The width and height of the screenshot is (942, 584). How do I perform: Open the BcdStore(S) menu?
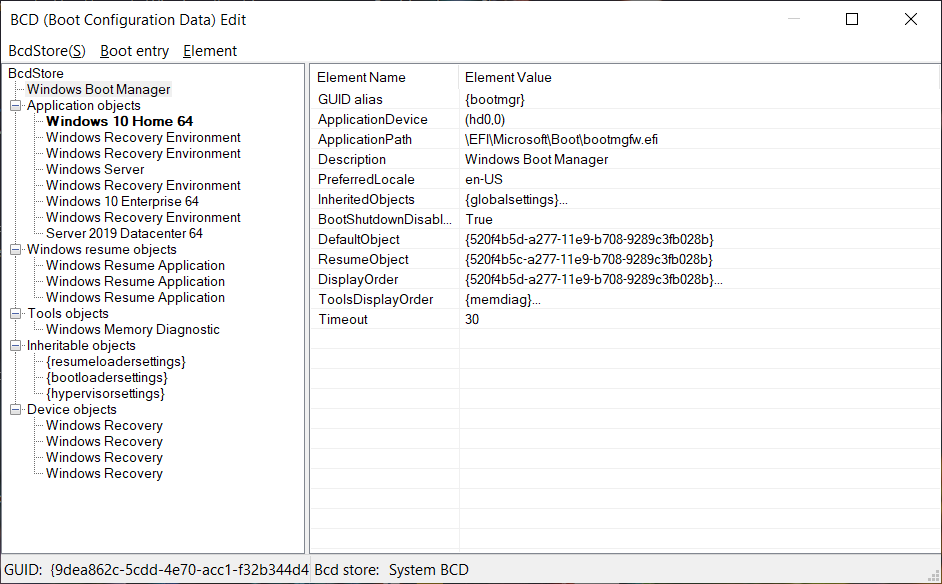click(x=47, y=51)
